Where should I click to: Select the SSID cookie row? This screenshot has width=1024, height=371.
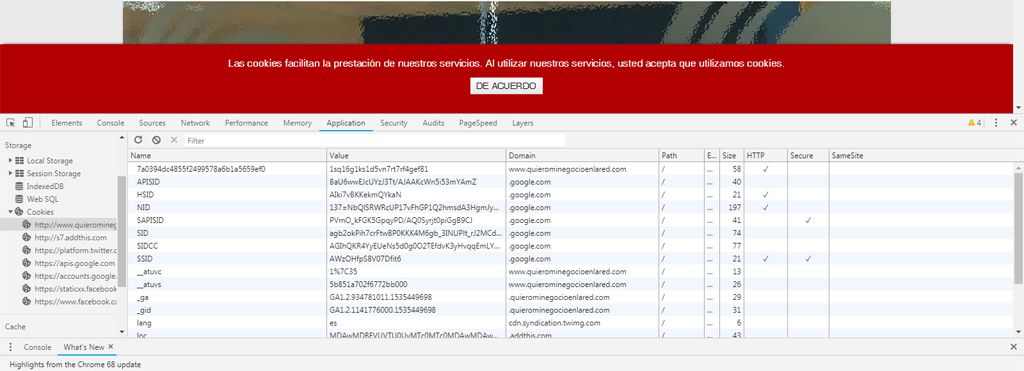(570, 259)
